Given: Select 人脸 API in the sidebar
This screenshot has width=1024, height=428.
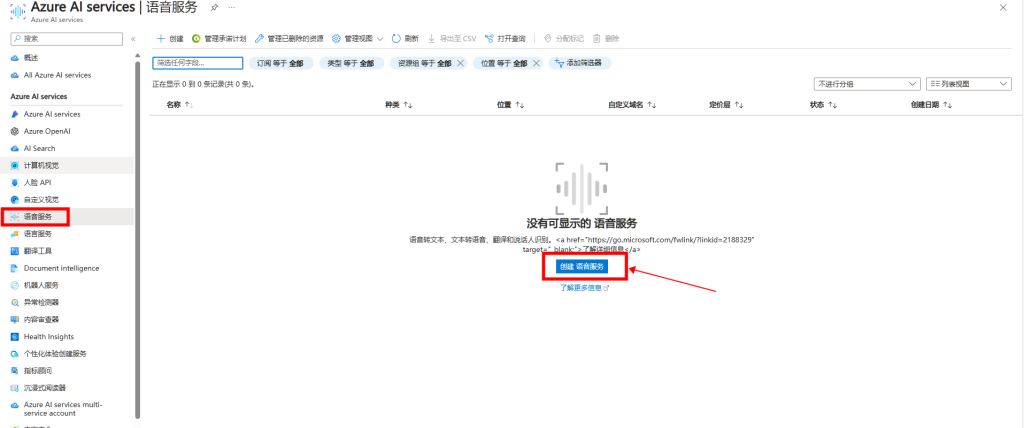Looking at the screenshot, I should coord(35,182).
